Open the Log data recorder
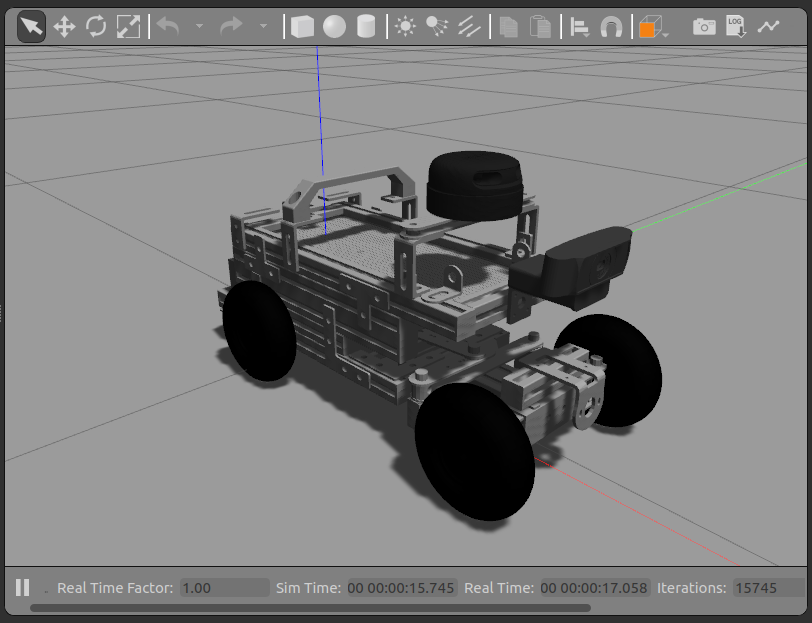The width and height of the screenshot is (812, 623). point(736,27)
